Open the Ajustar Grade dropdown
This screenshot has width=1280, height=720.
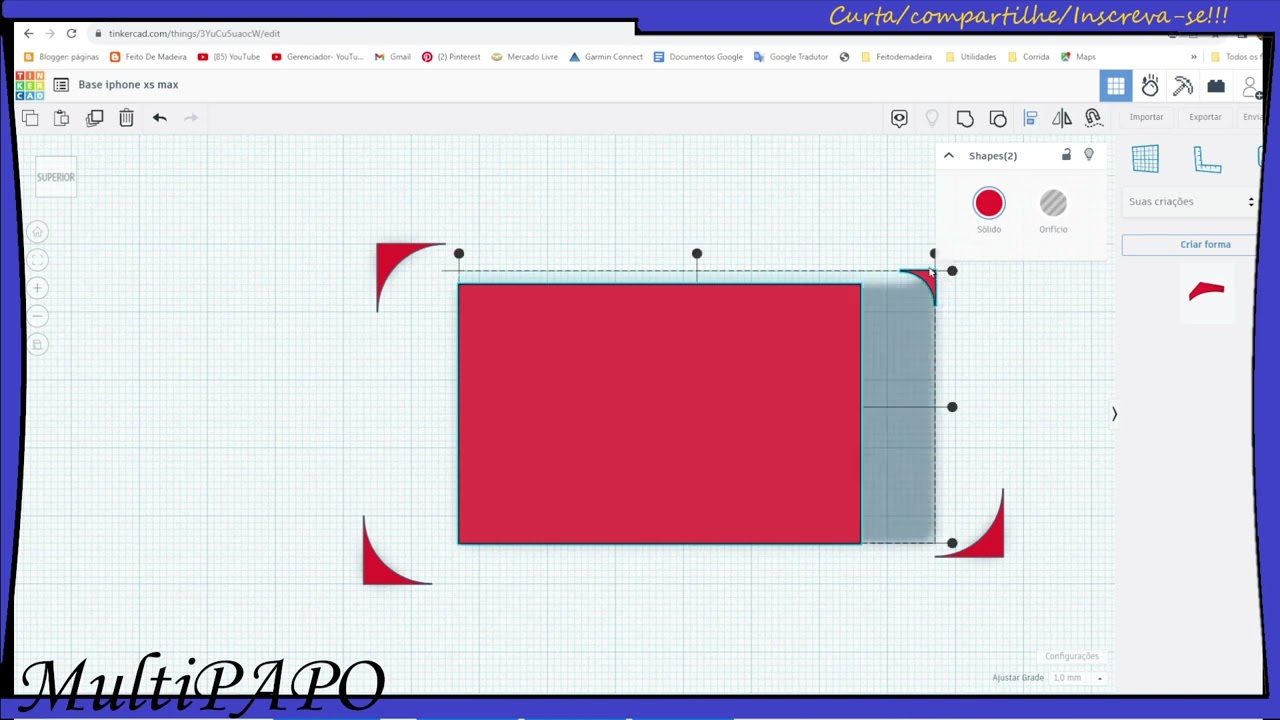[x=1076, y=678]
